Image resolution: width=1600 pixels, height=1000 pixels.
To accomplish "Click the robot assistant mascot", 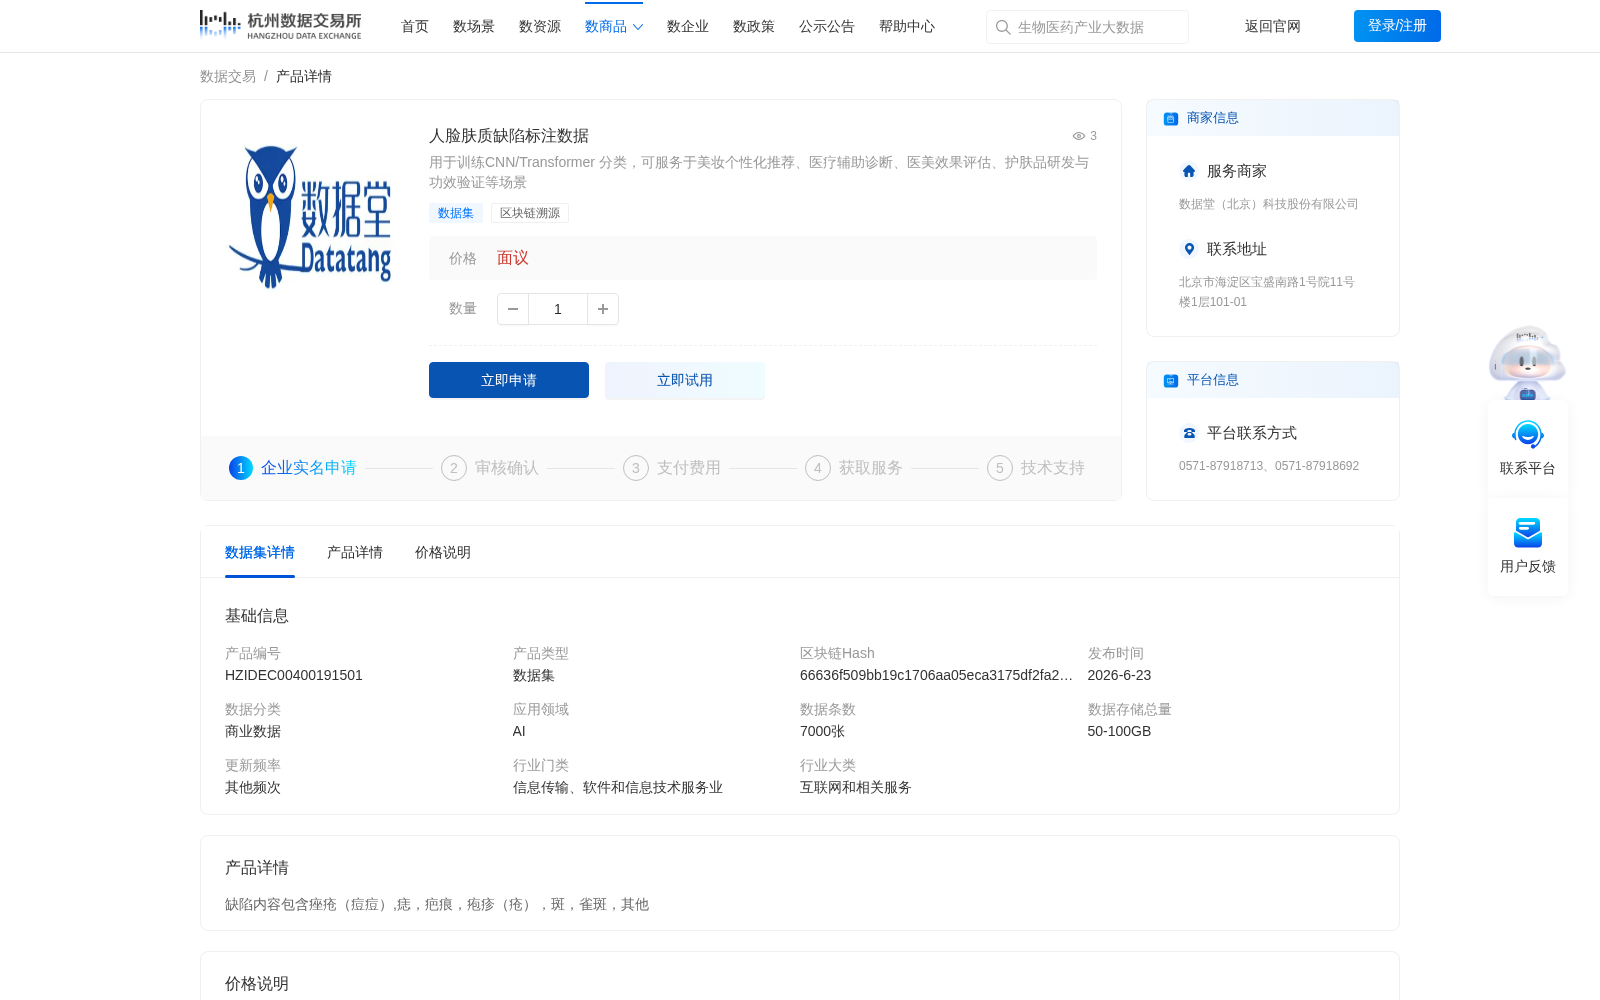I will pyautogui.click(x=1527, y=362).
